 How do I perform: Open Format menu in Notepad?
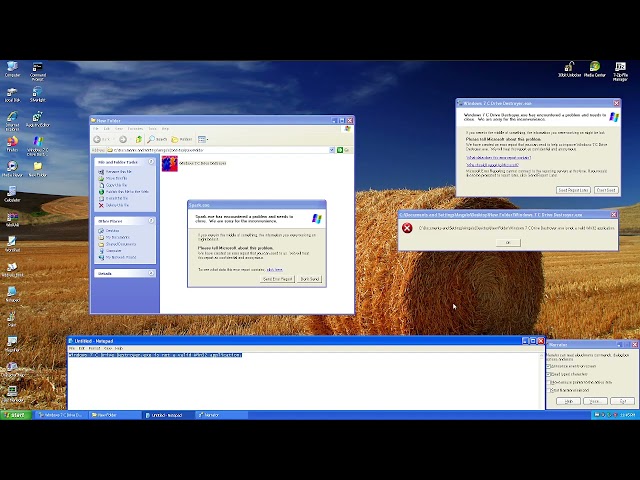(x=94, y=349)
